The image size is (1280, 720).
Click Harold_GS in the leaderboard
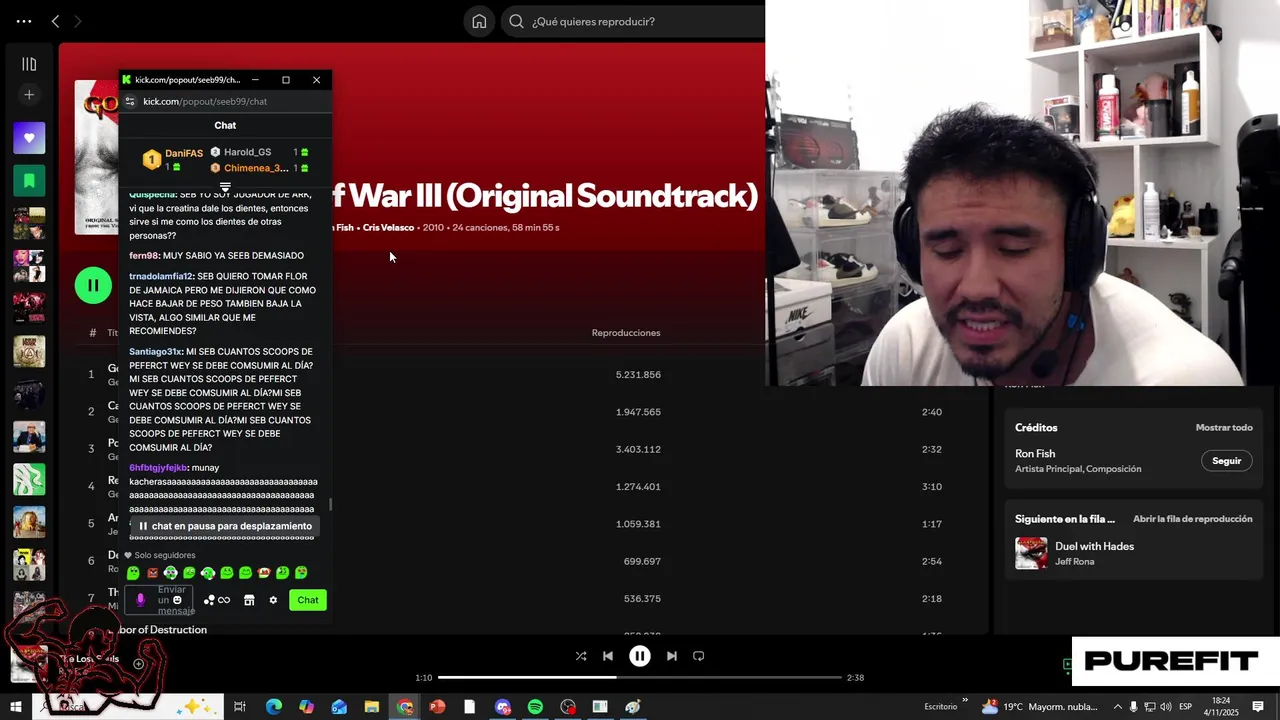click(x=247, y=152)
